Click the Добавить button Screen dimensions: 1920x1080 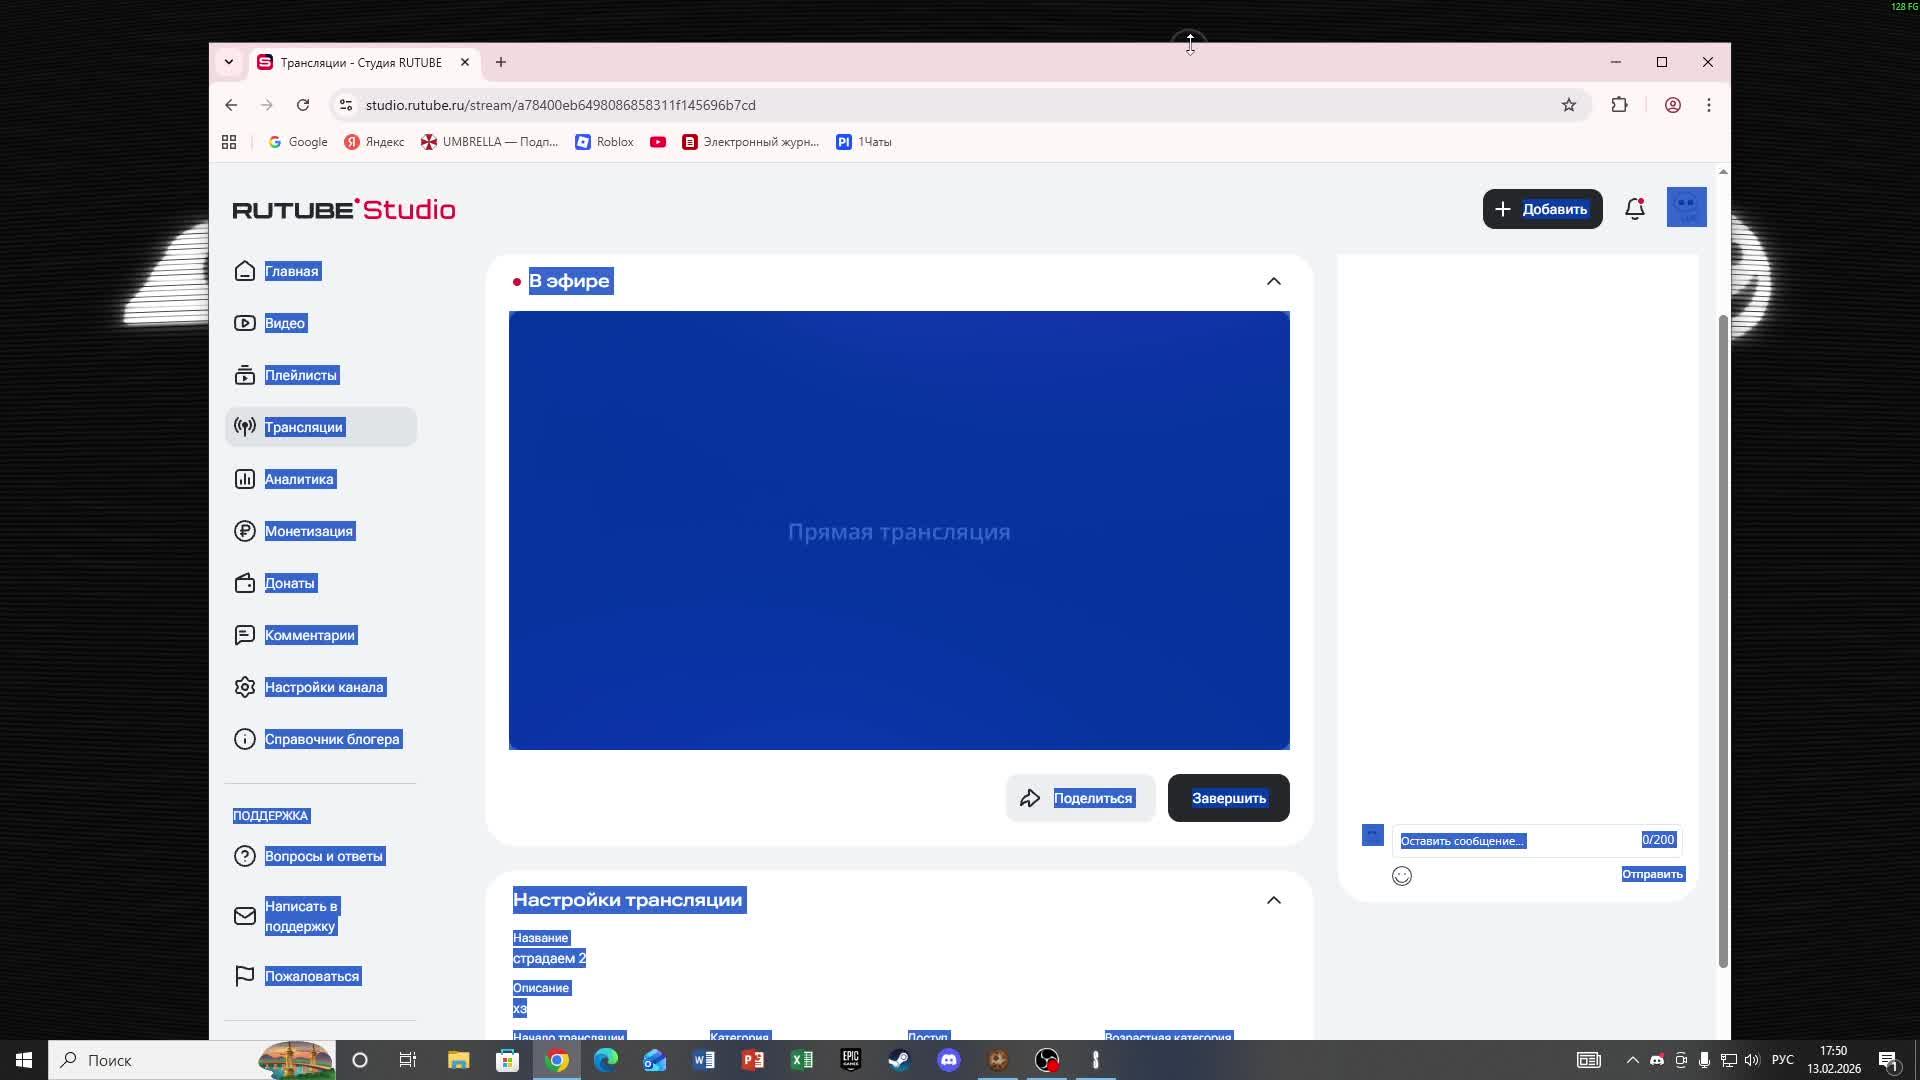click(1542, 209)
